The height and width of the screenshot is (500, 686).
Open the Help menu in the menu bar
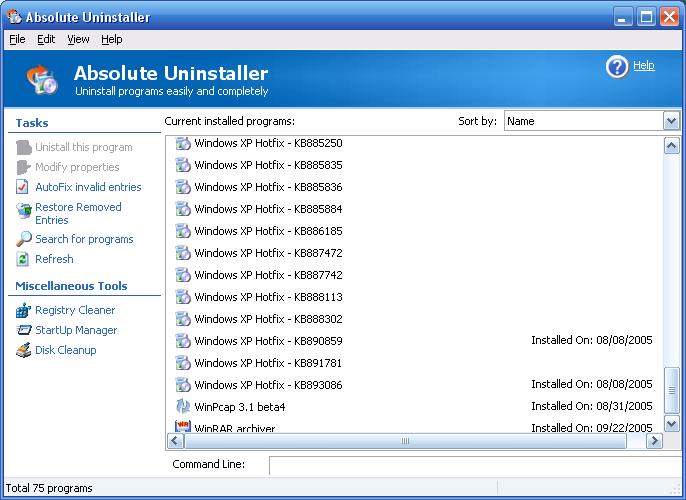pos(112,39)
